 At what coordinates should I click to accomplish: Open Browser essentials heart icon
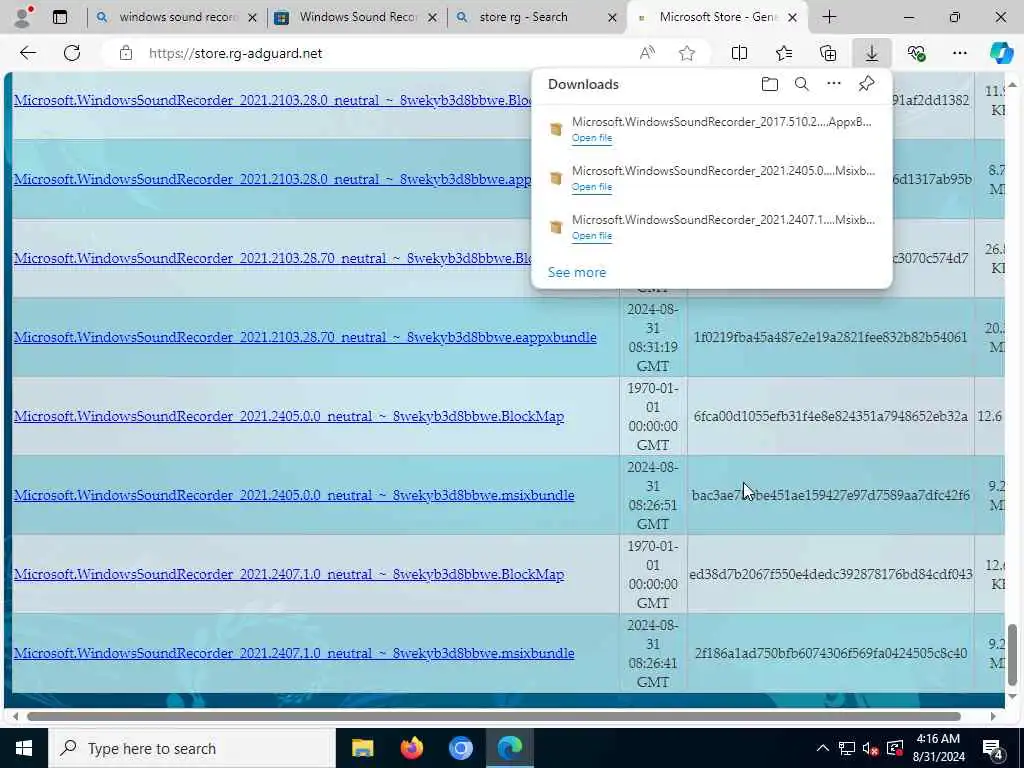coord(916,53)
